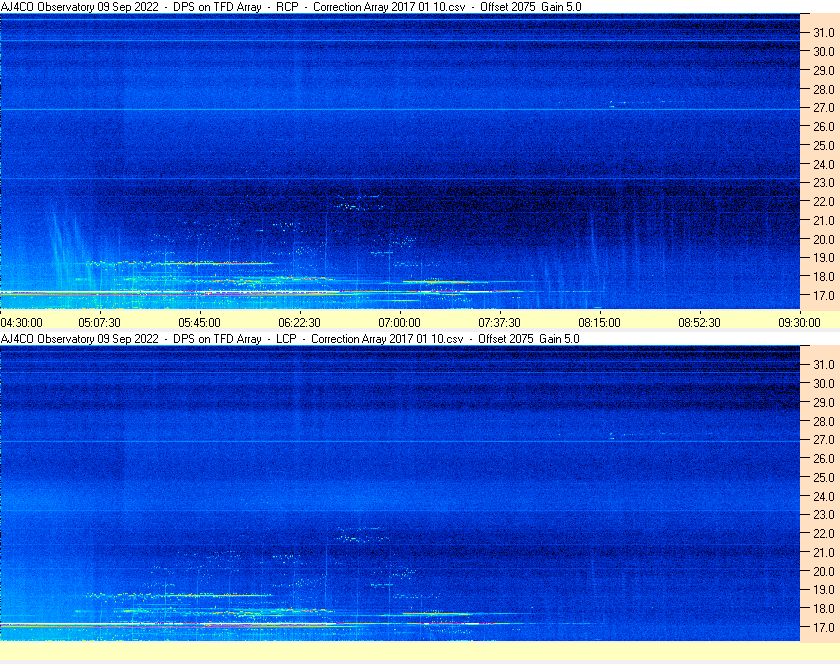Click the 07:00:00 time axis label
Image resolution: width=840 pixels, height=664 pixels.
[x=400, y=323]
